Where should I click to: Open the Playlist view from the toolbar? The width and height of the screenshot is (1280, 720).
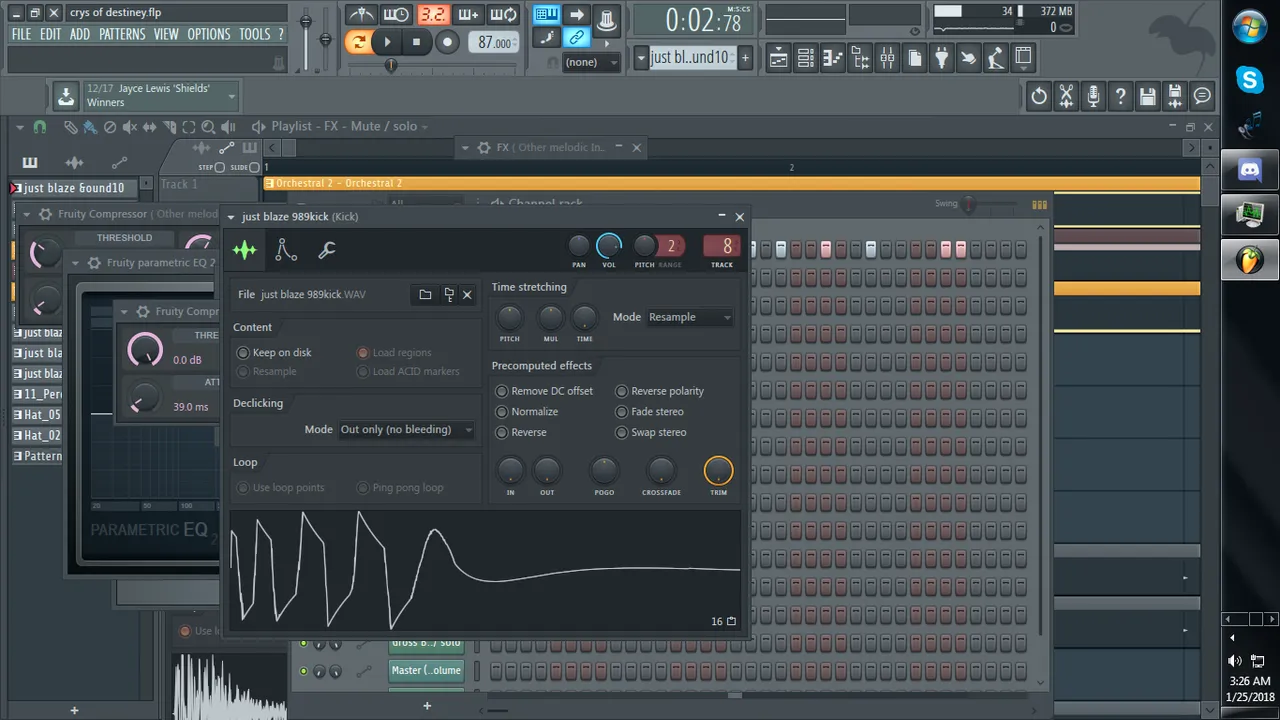pos(779,59)
